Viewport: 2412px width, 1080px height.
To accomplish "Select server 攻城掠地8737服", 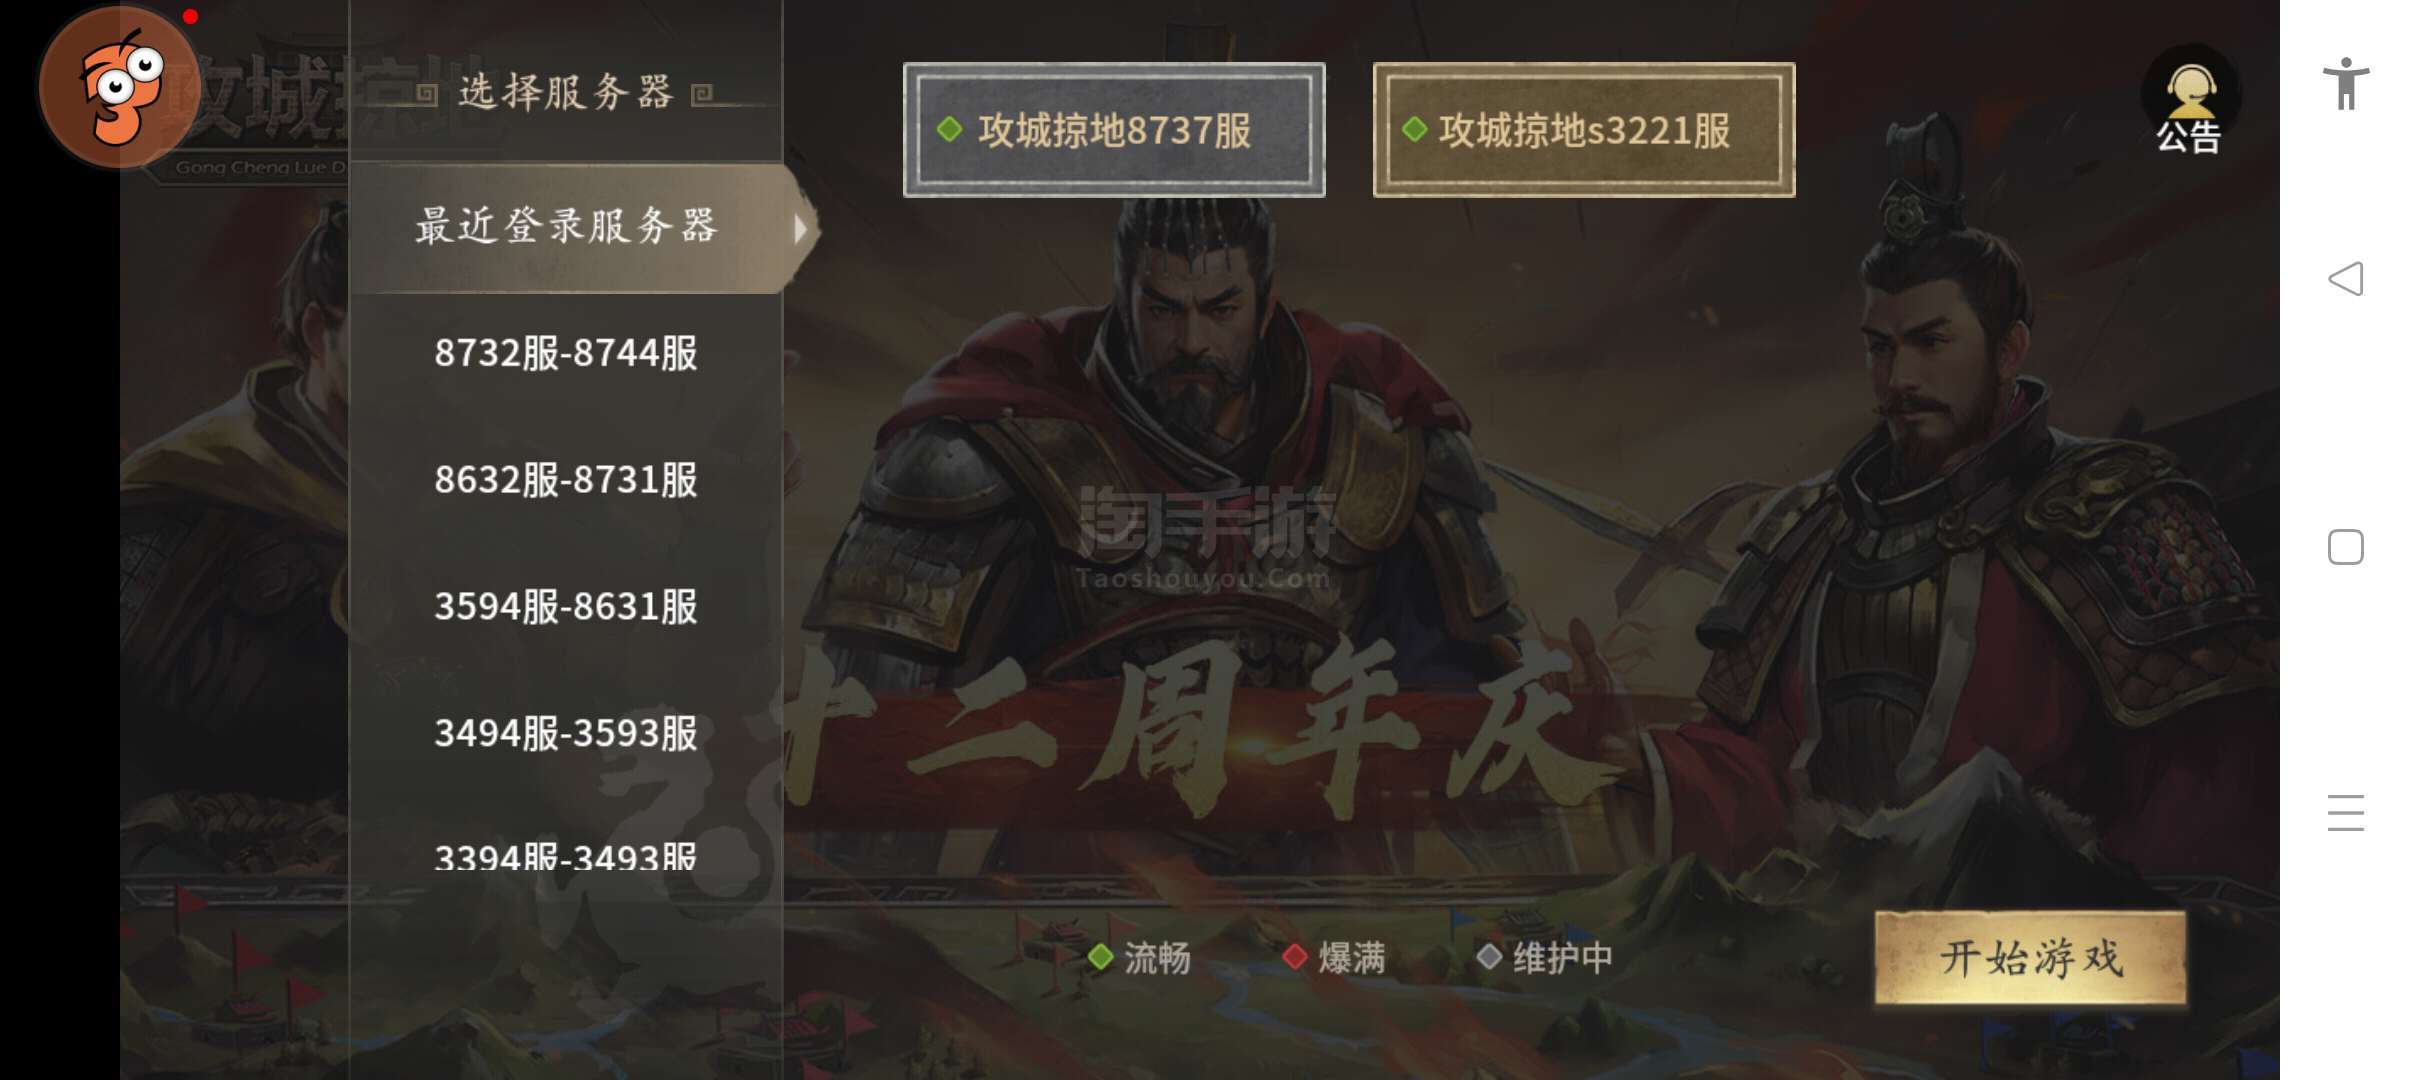I will (x=1114, y=130).
